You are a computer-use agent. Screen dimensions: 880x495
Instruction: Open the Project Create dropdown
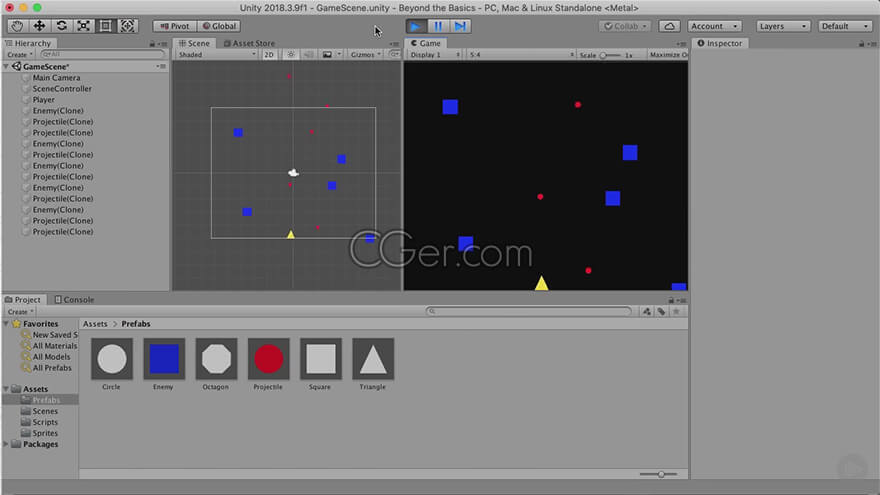20,311
